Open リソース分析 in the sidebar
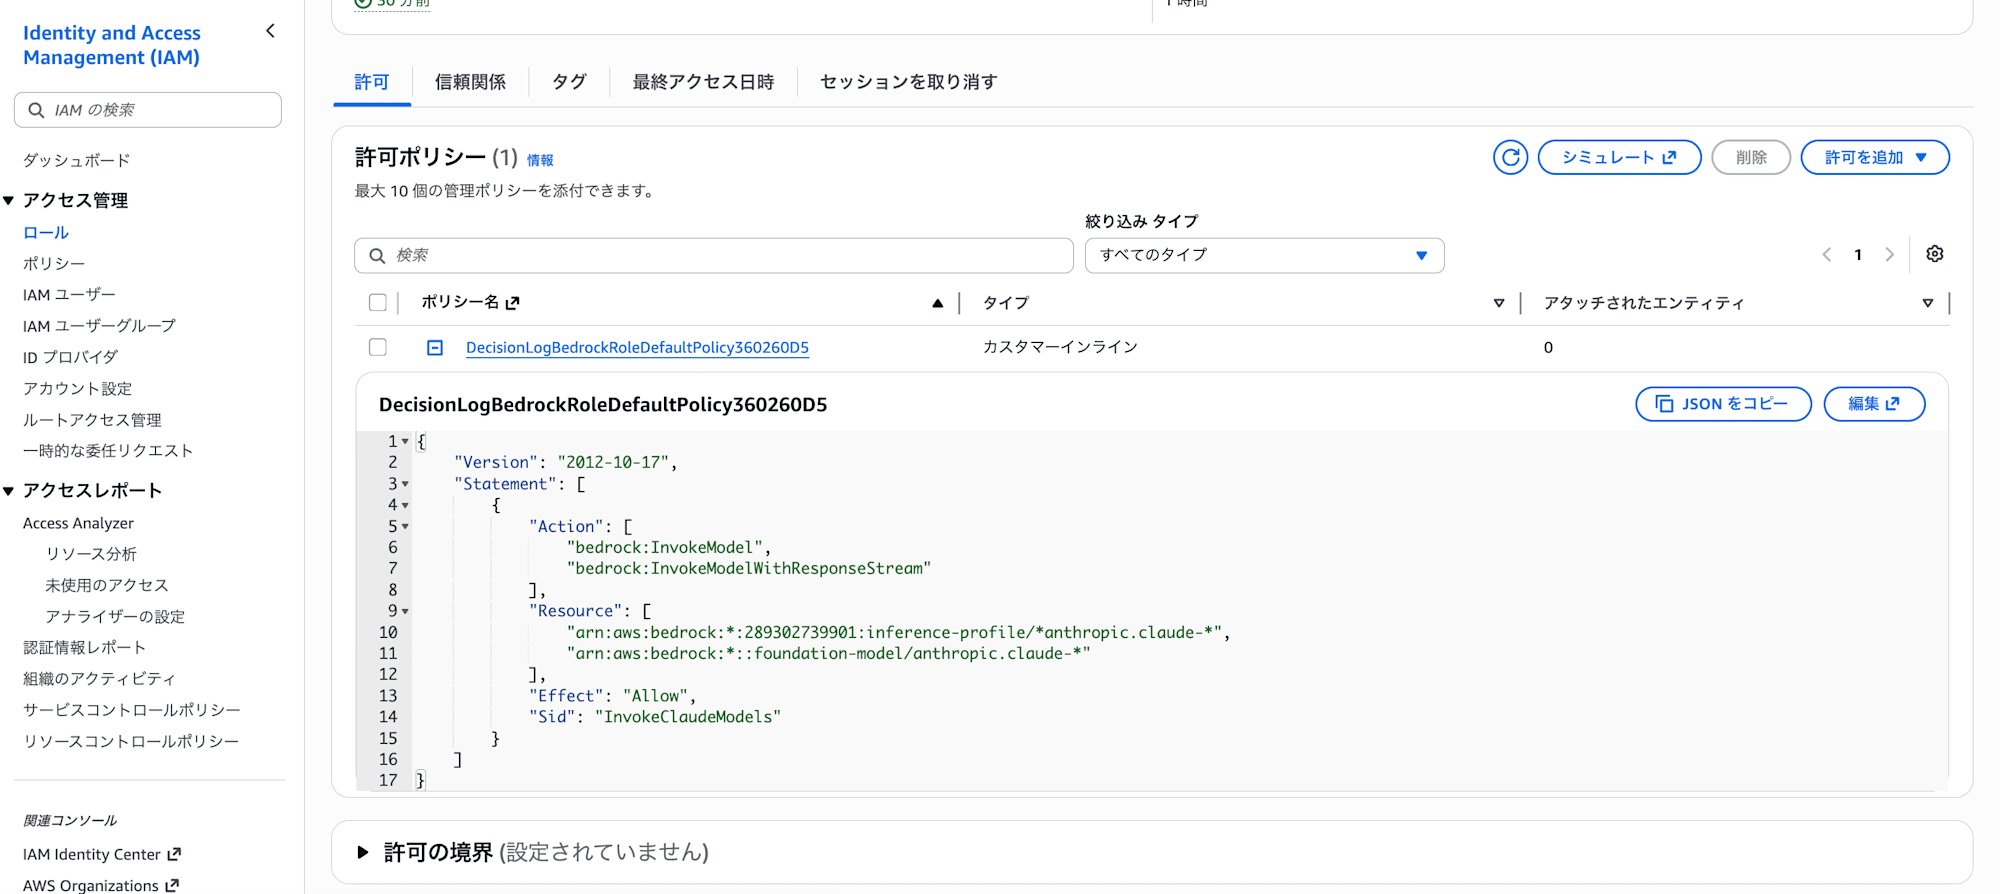 point(91,554)
